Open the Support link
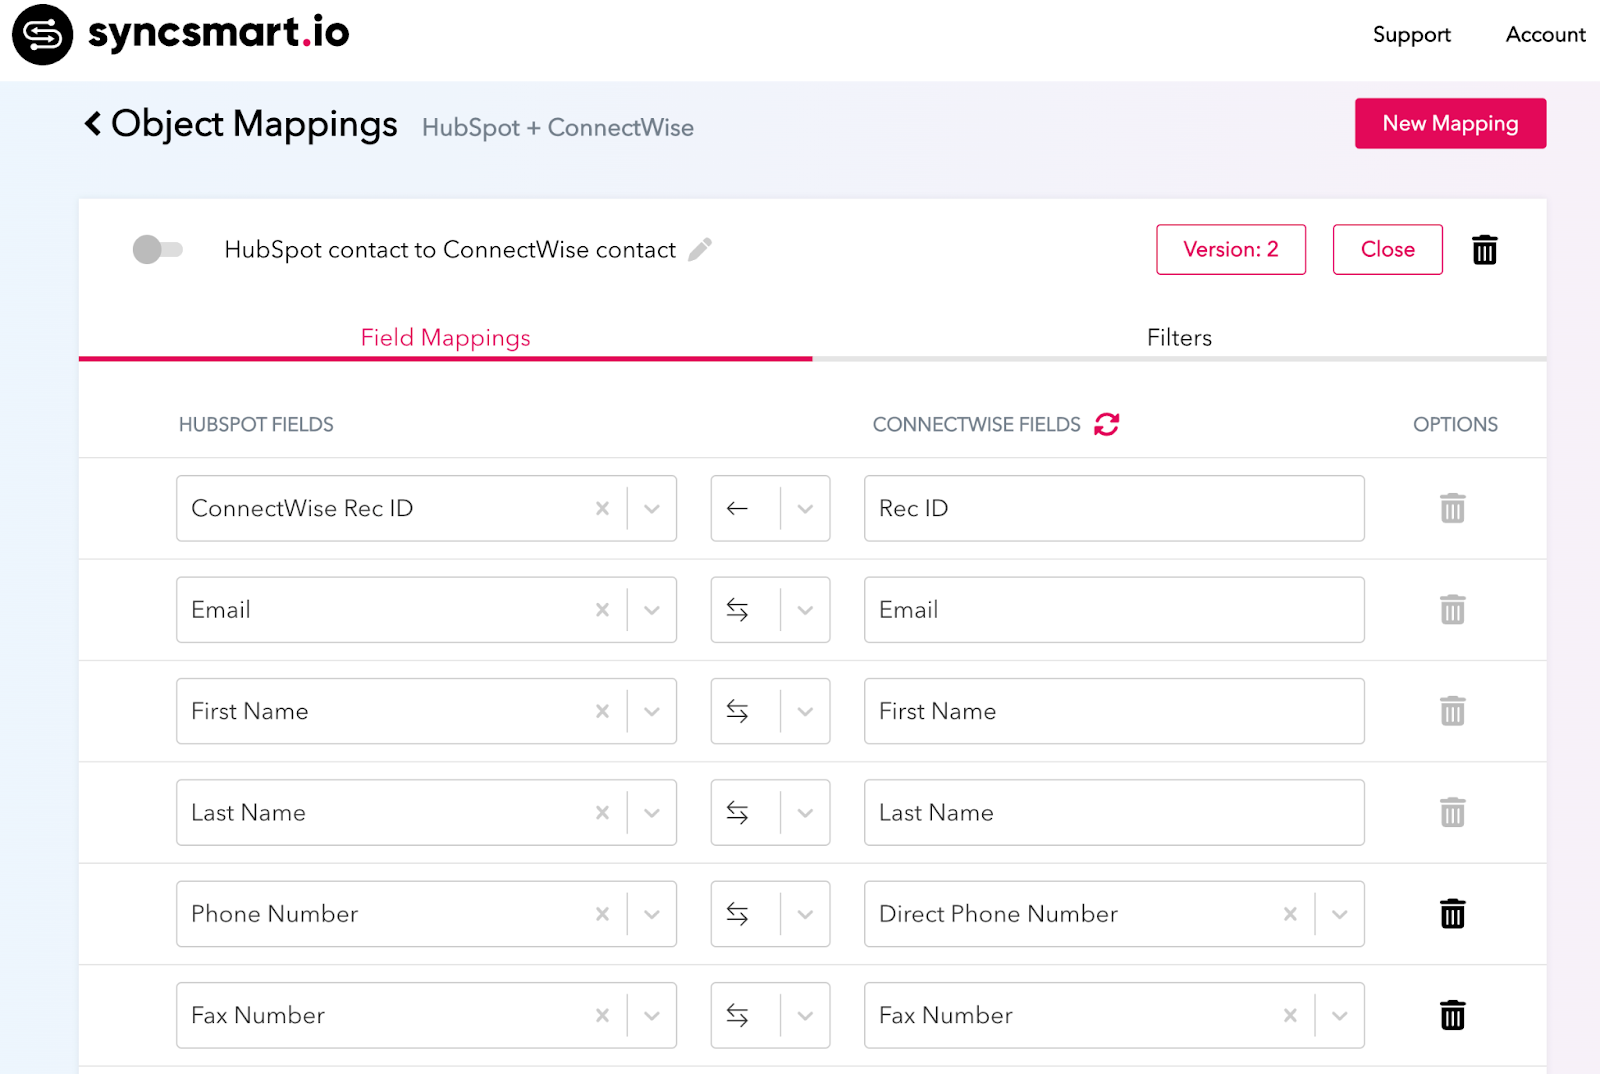1600x1074 pixels. pyautogui.click(x=1411, y=35)
